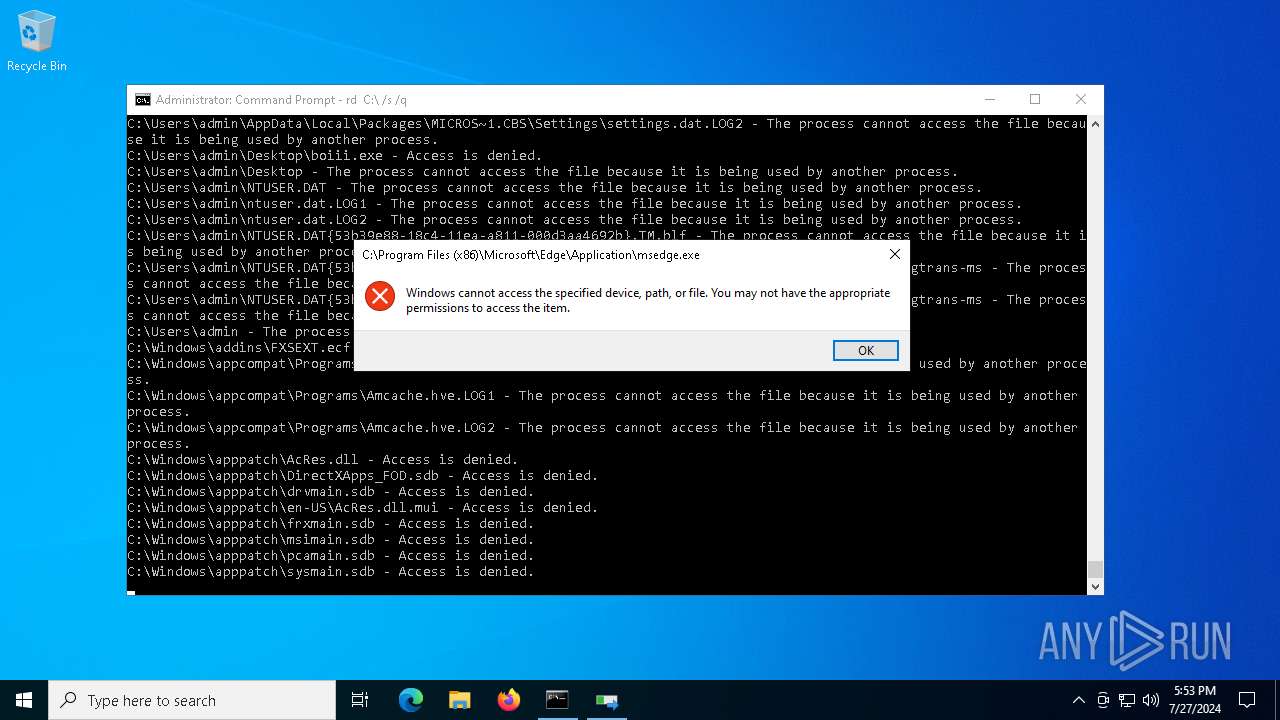The width and height of the screenshot is (1280, 720).
Task: Focus the Type here to search box
Action: (x=192, y=700)
